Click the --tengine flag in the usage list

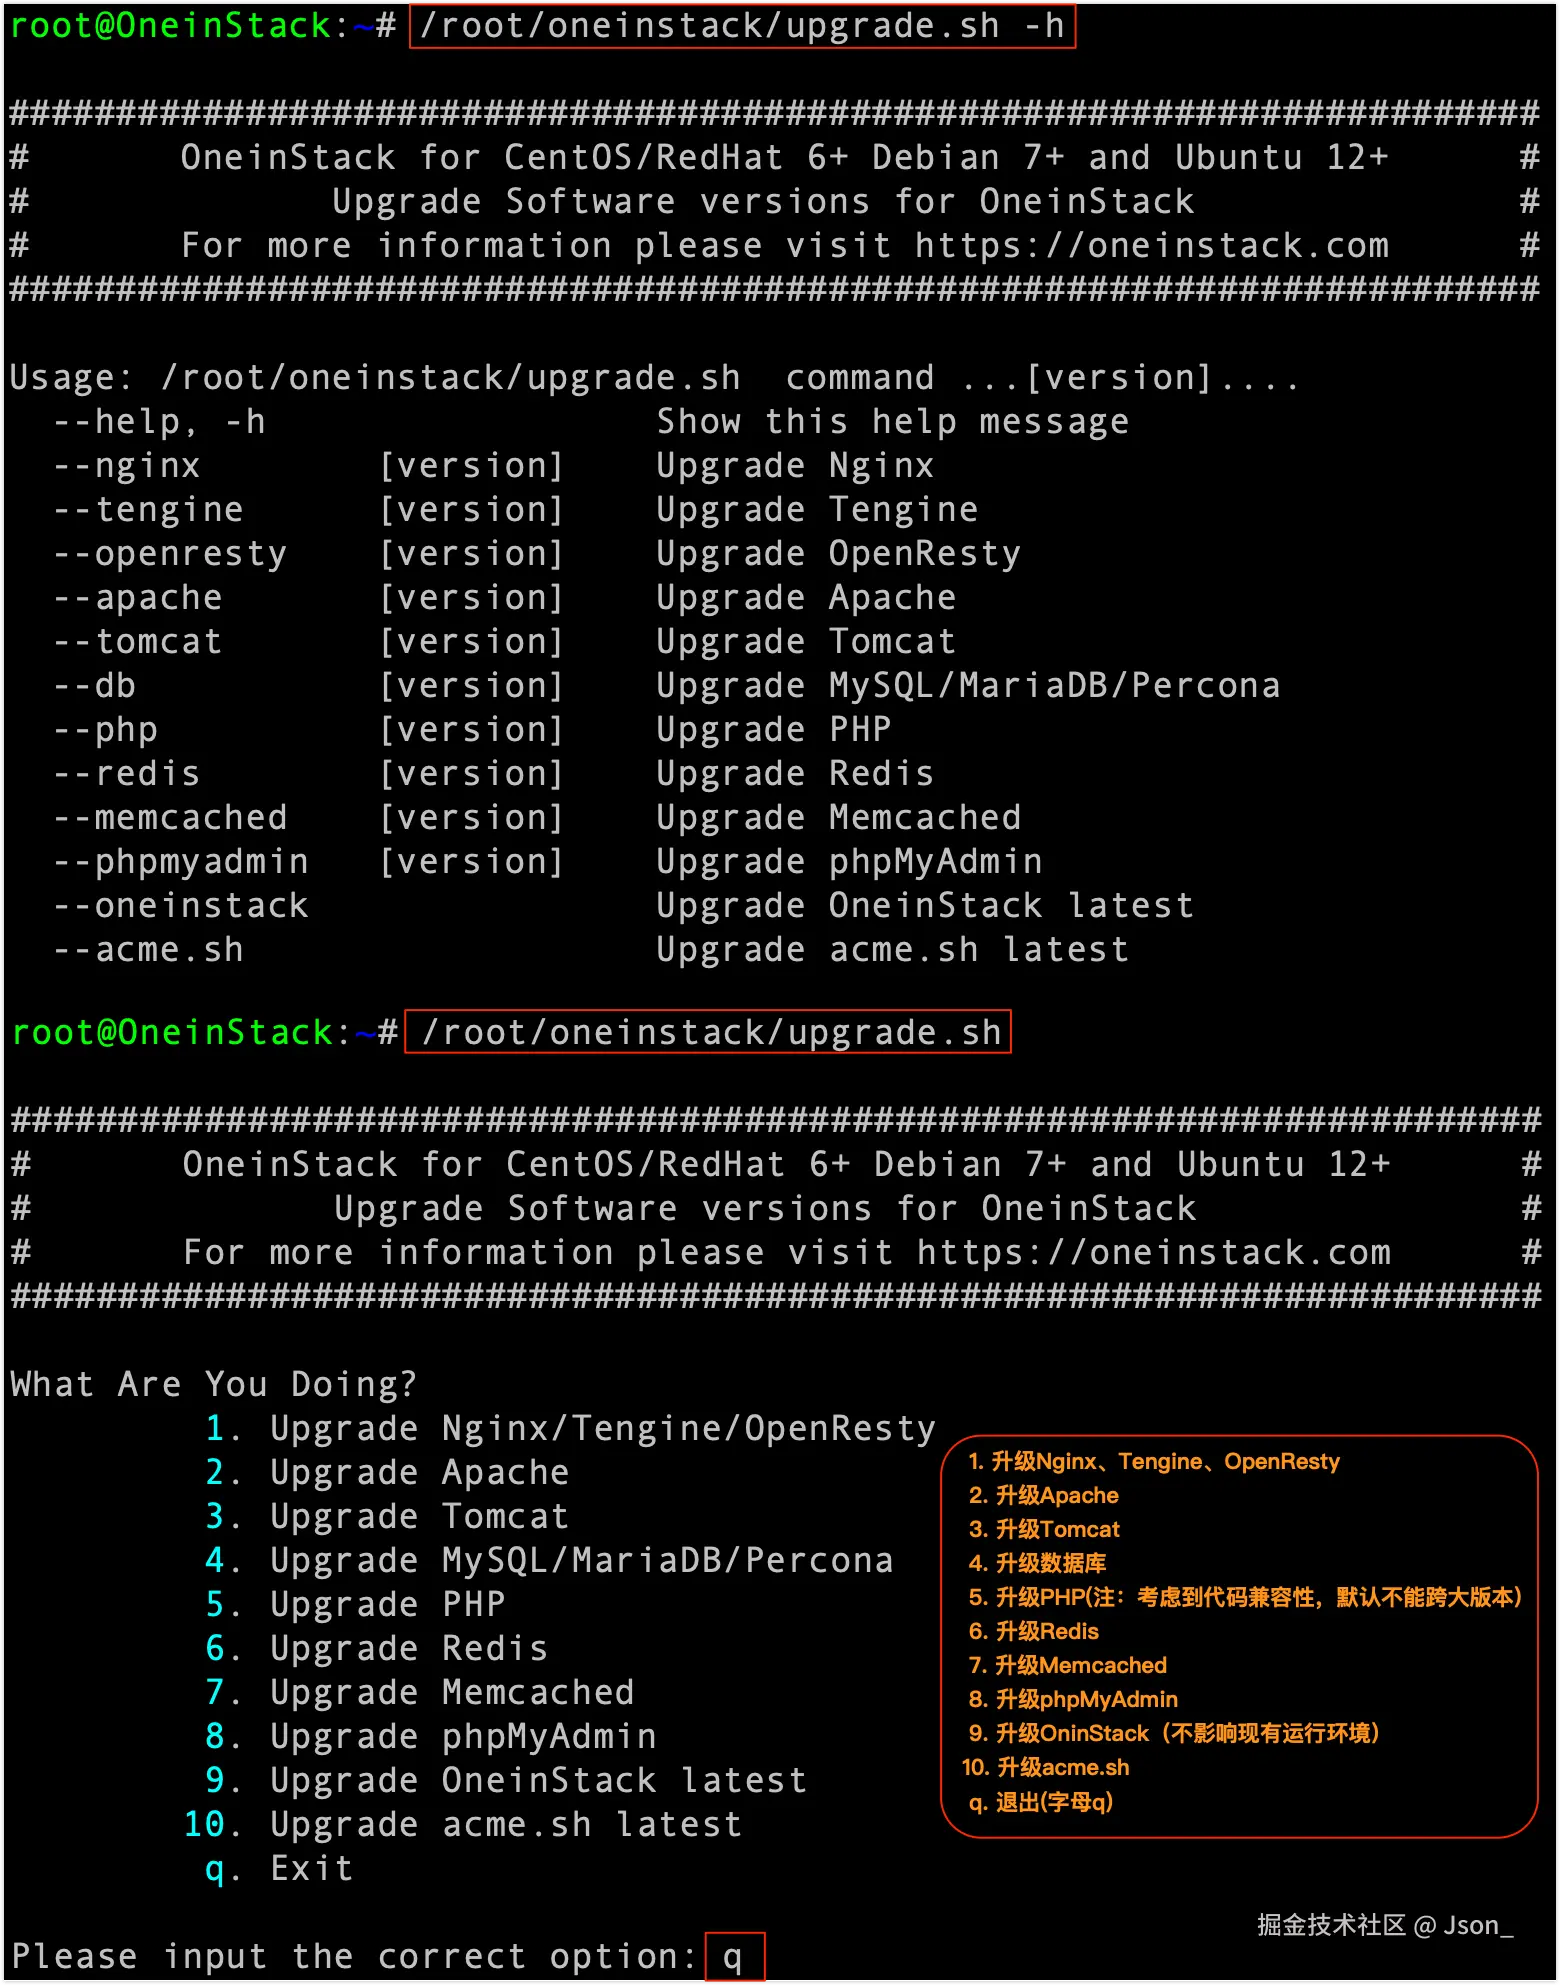148,510
